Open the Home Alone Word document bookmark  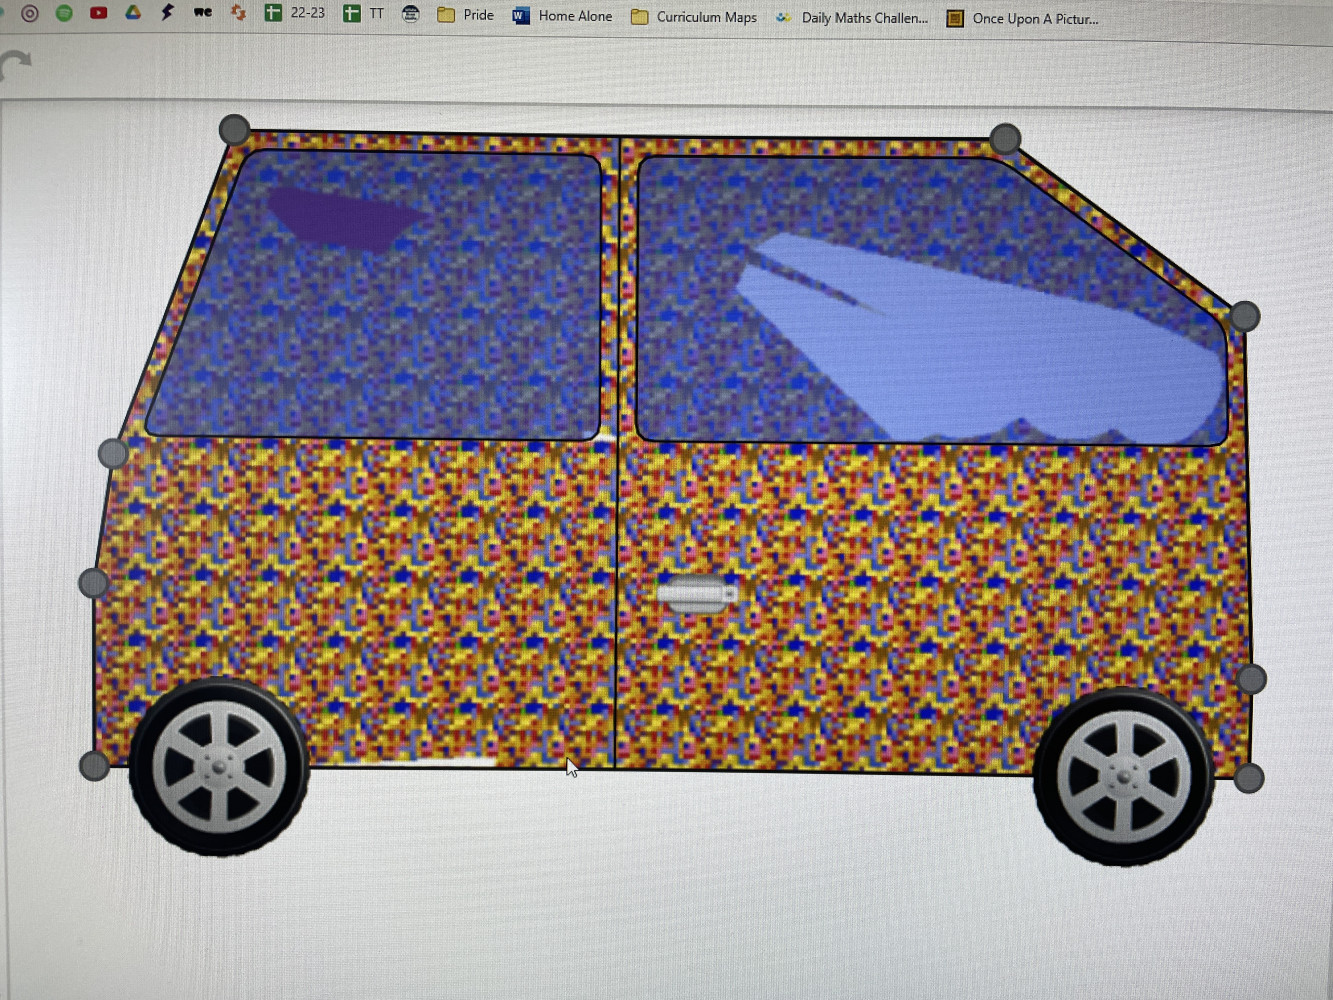pyautogui.click(x=562, y=16)
